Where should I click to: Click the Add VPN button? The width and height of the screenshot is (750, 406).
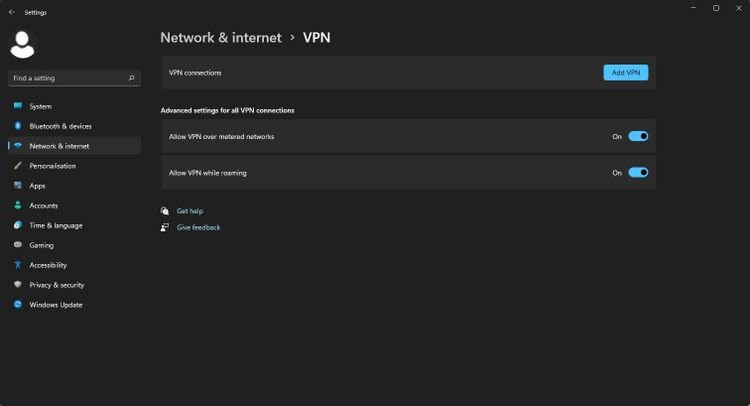[626, 73]
